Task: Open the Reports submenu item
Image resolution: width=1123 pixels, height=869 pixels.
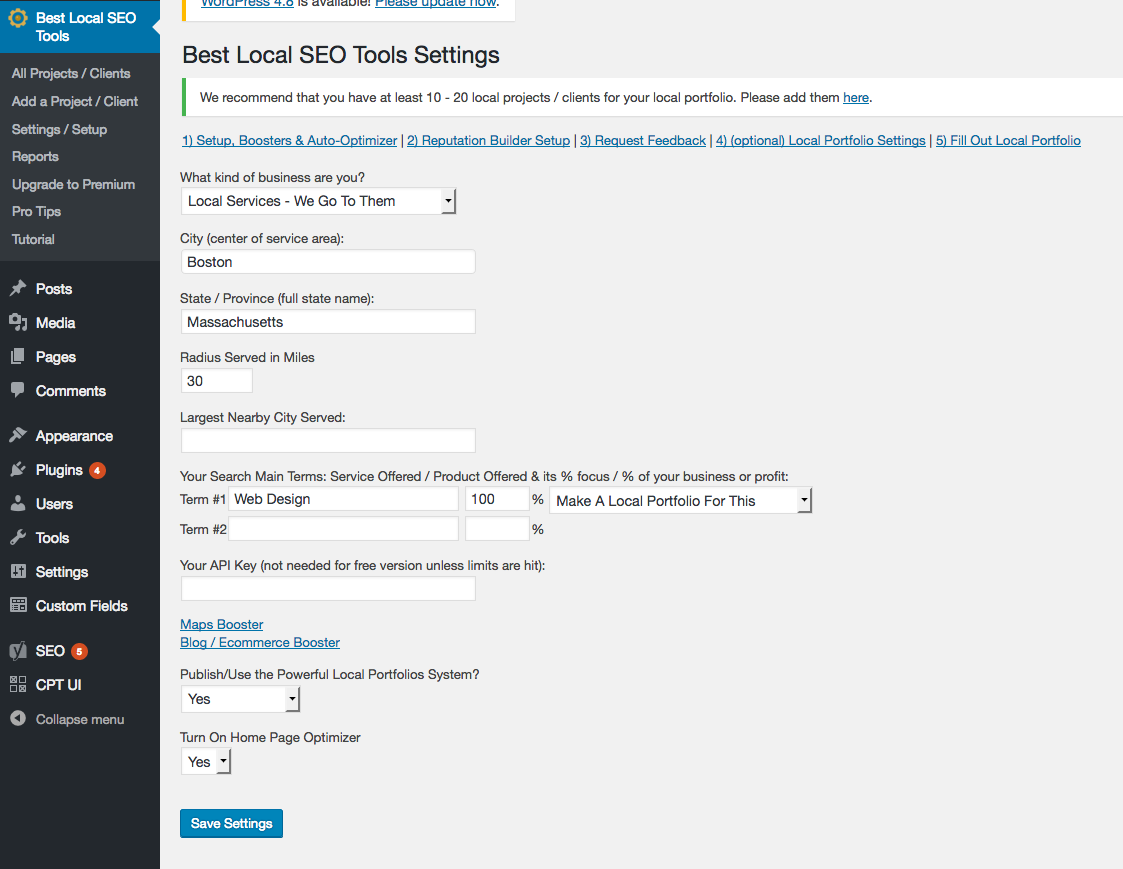Action: [x=35, y=157]
